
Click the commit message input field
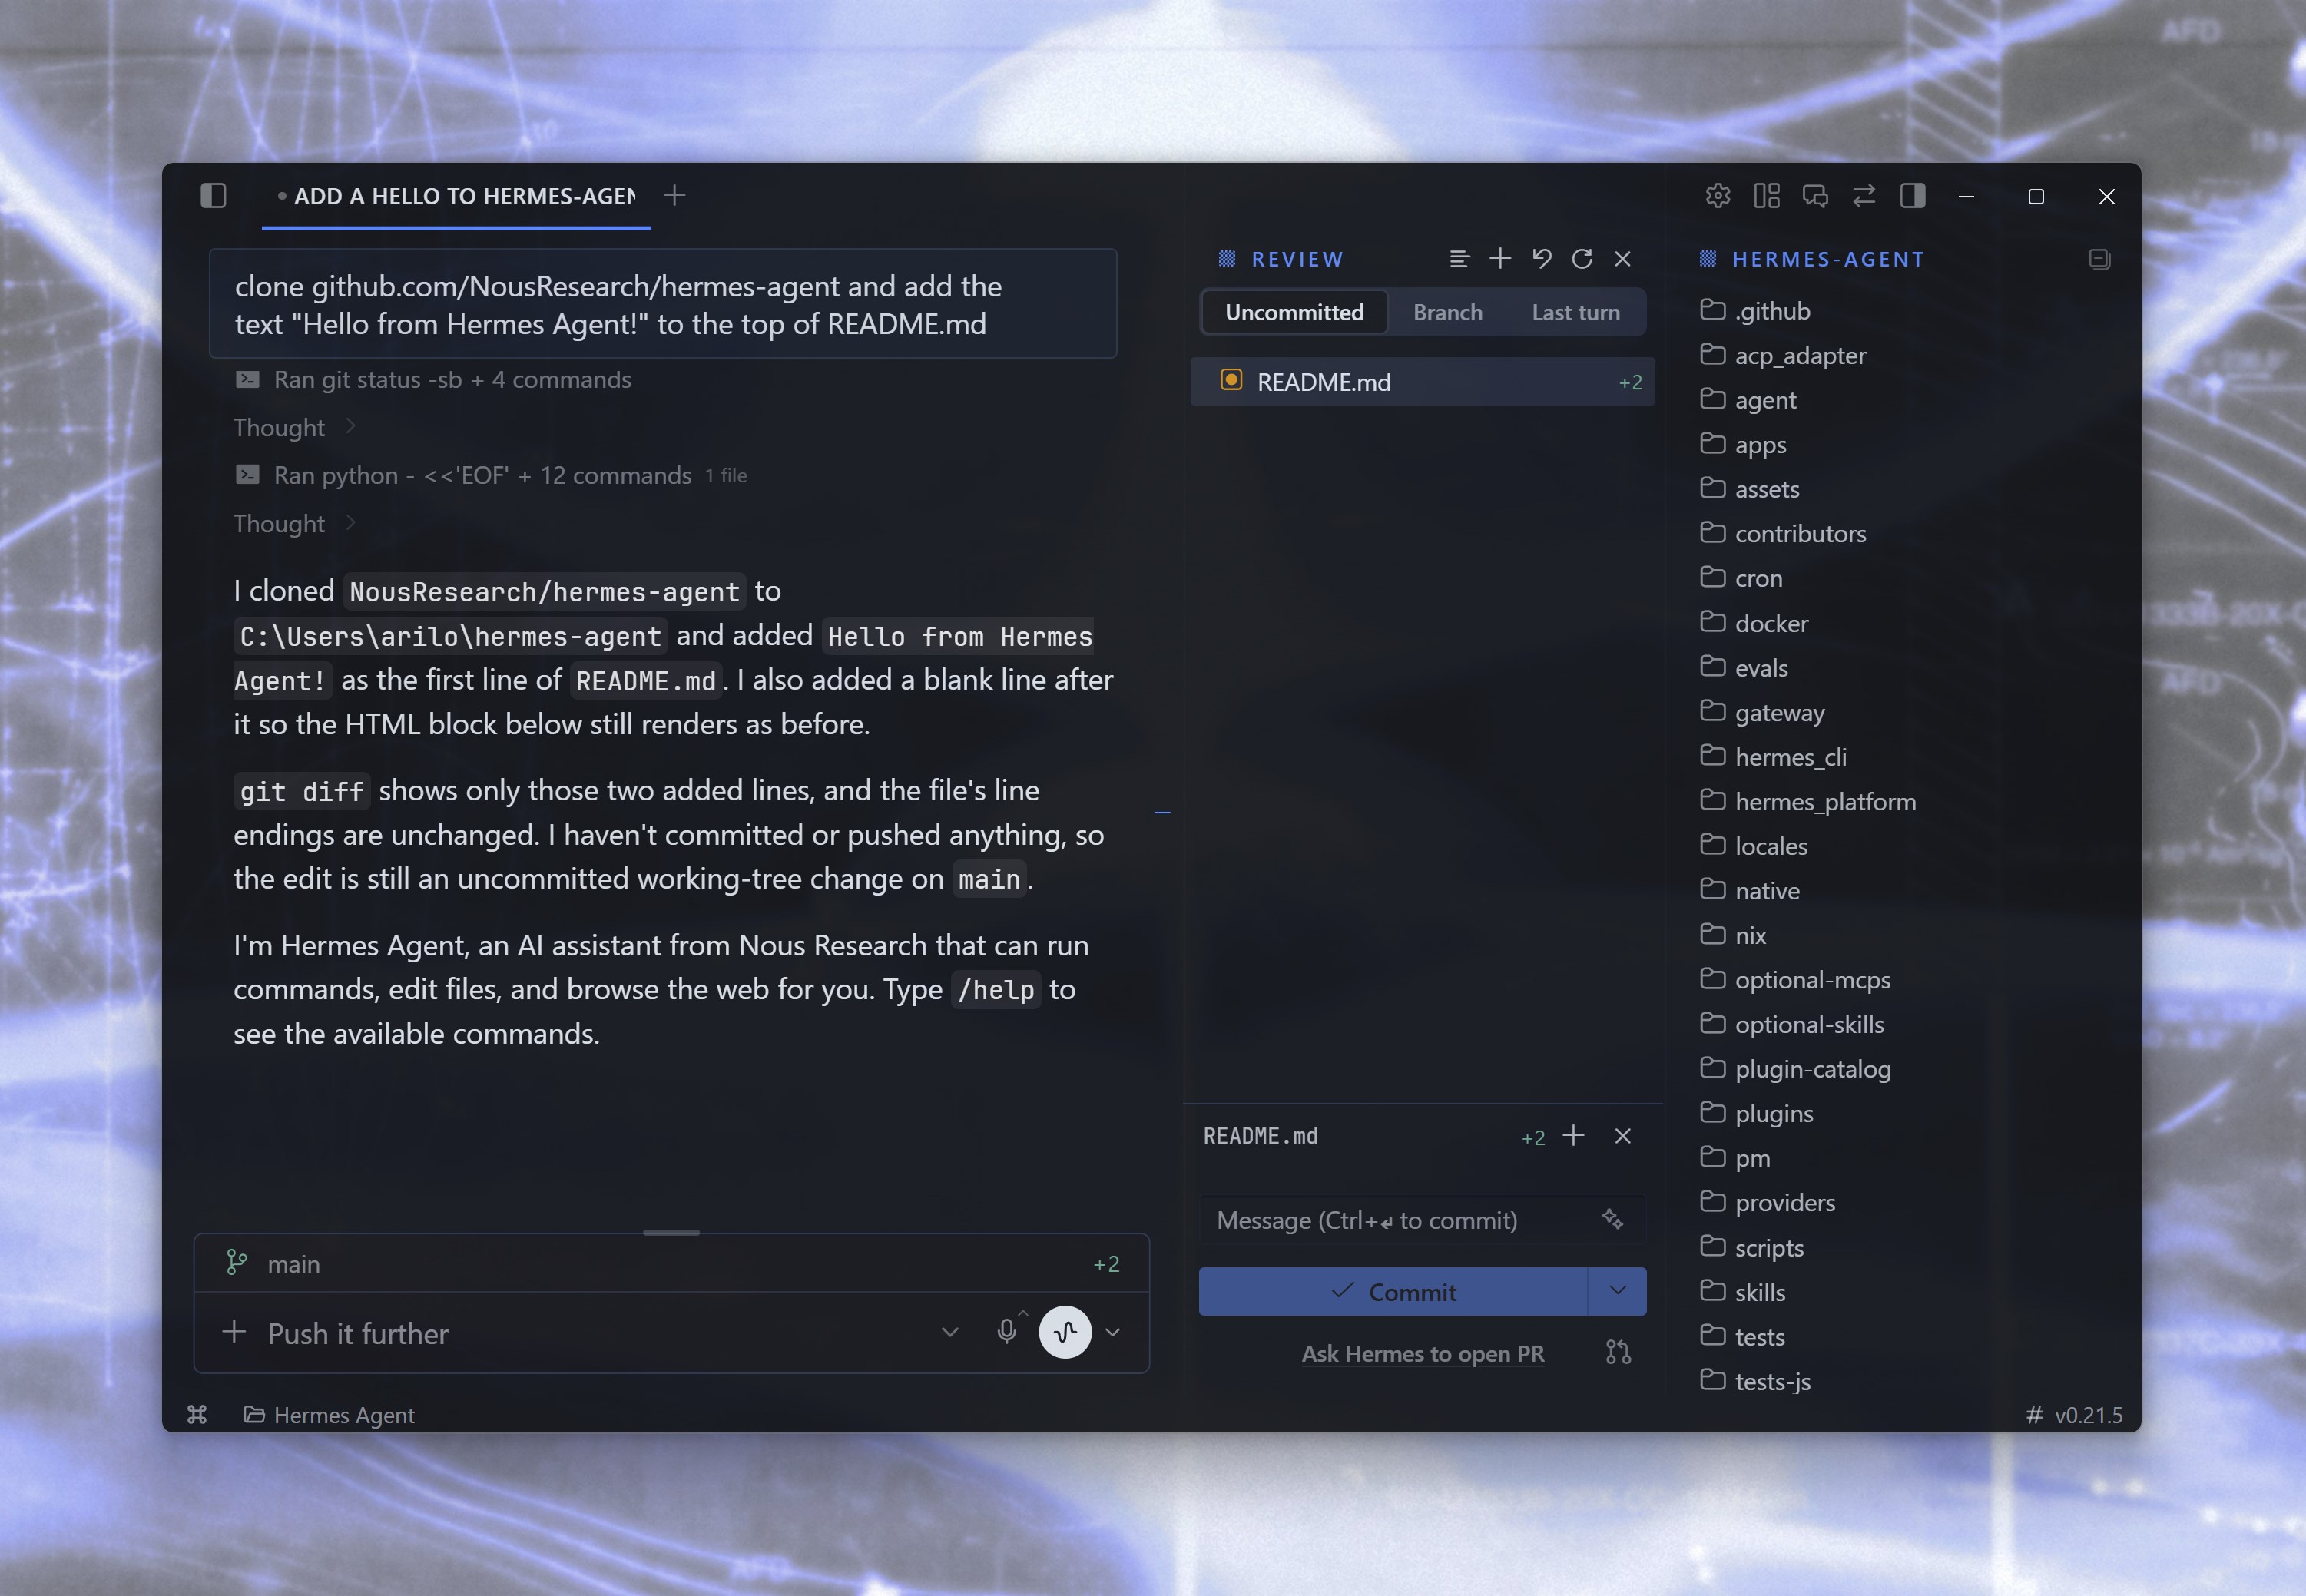click(1400, 1220)
